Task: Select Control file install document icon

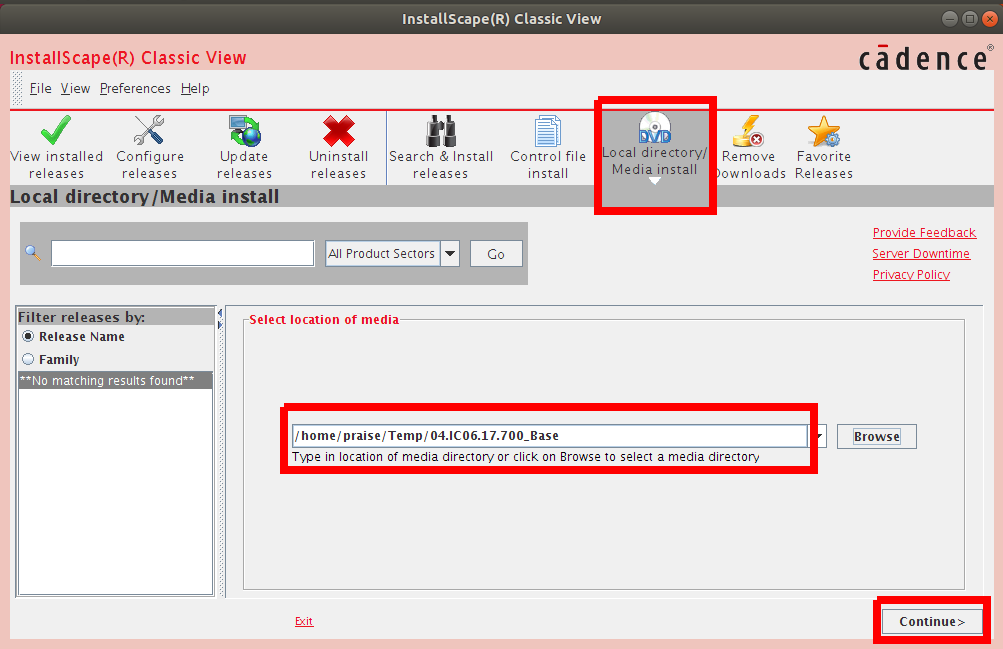Action: point(548,131)
